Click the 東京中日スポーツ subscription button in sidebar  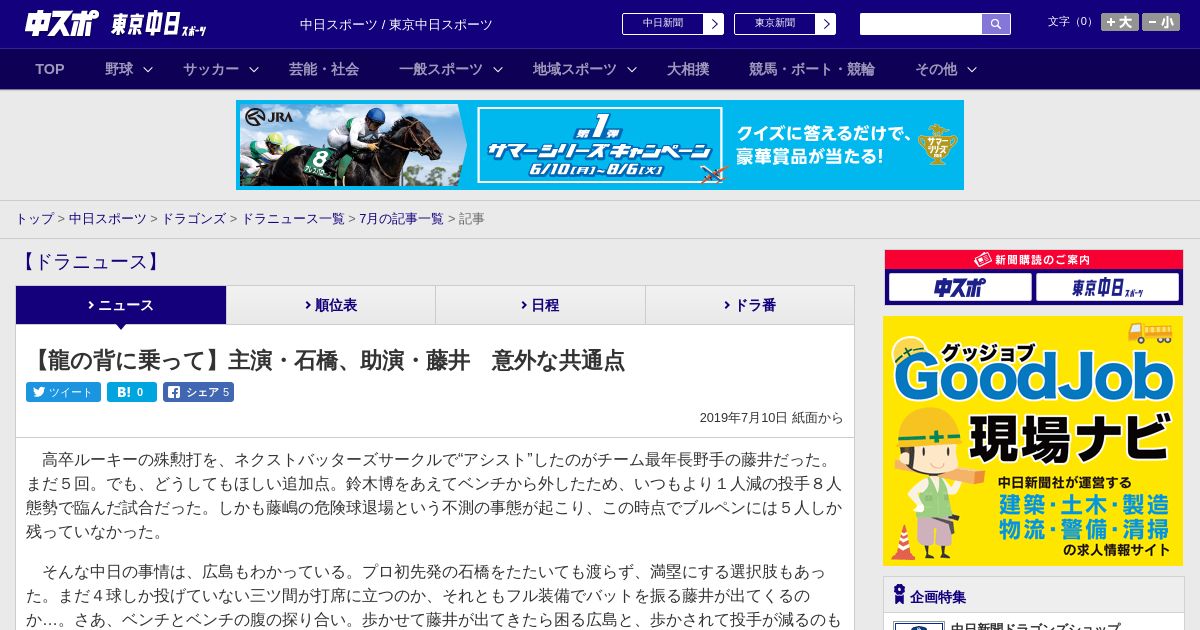[x=1107, y=288]
